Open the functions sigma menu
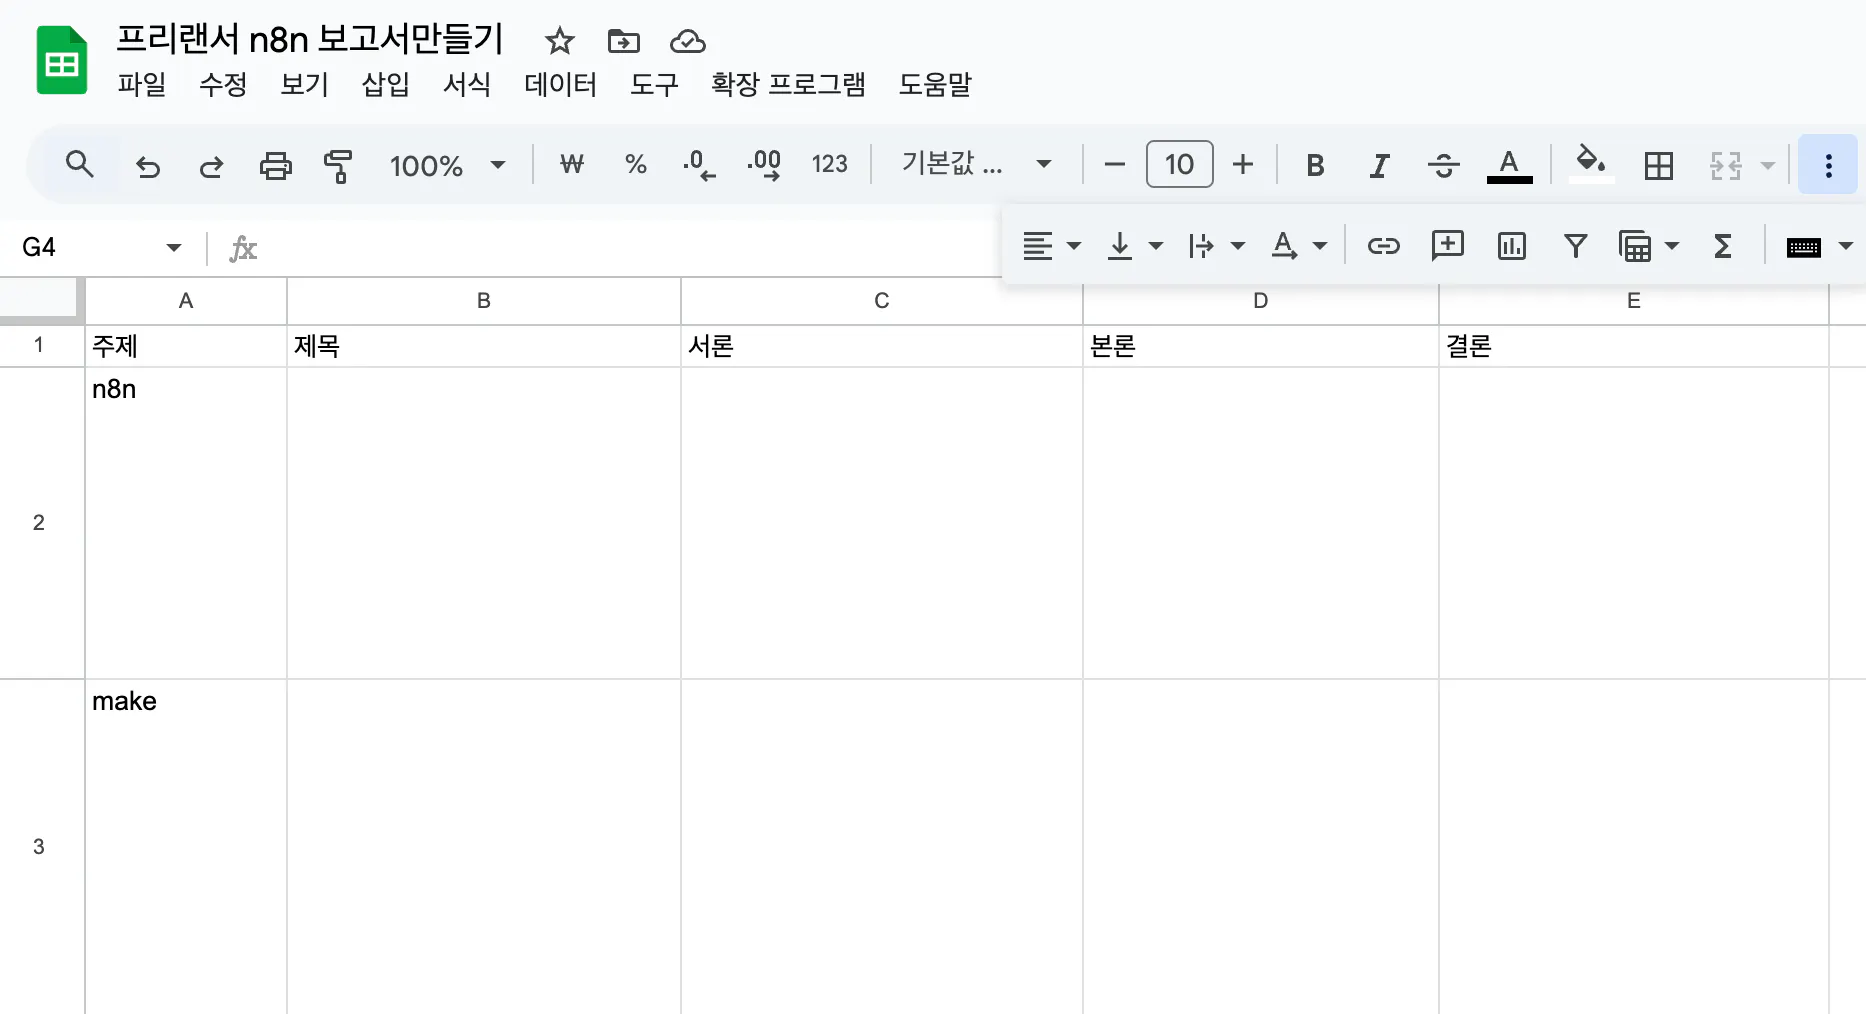The height and width of the screenshot is (1014, 1866). (1722, 246)
